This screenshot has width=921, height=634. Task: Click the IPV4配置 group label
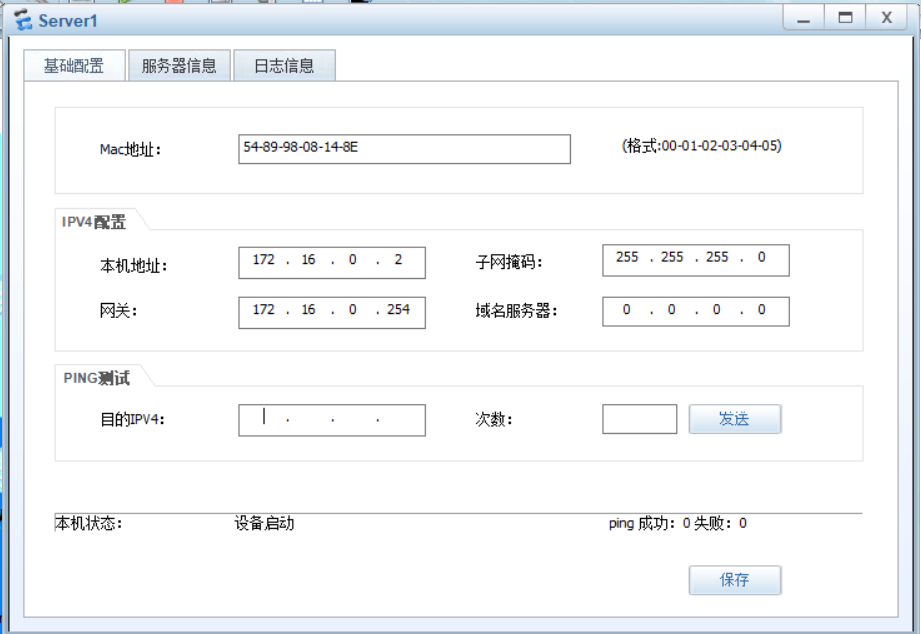pyautogui.click(x=94, y=222)
